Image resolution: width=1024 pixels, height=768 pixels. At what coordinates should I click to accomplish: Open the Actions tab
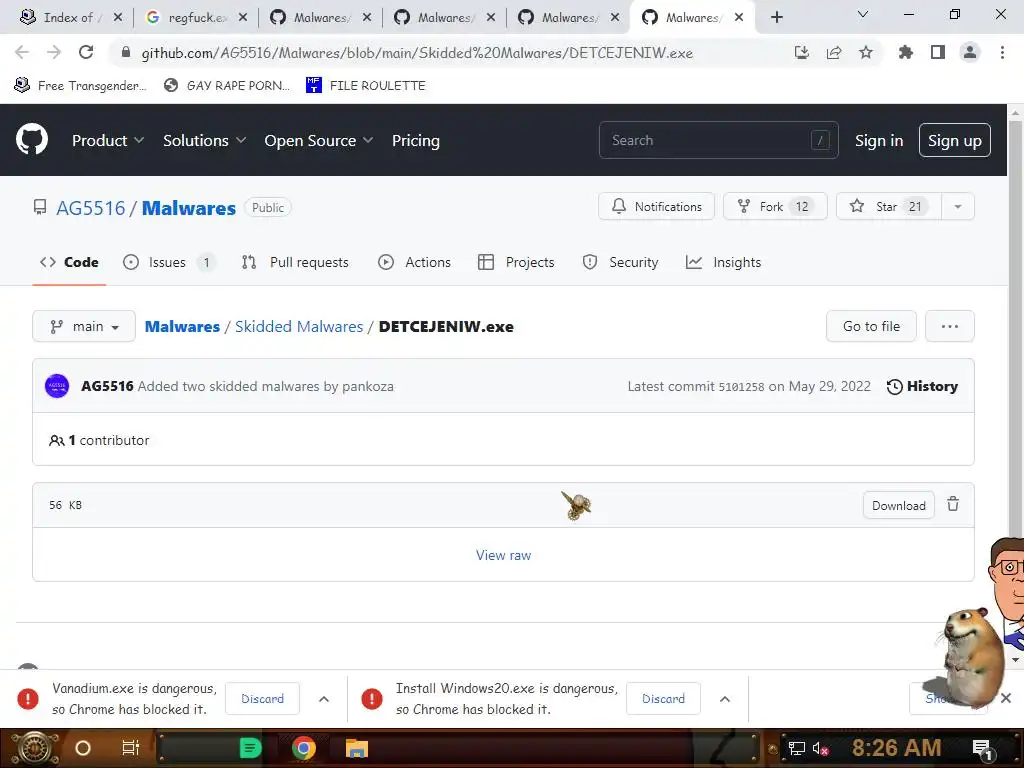point(414,262)
